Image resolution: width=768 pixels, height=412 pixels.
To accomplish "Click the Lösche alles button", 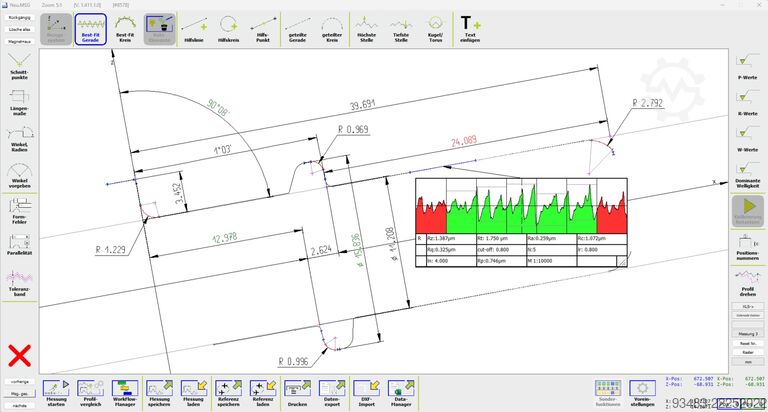I will [x=20, y=29].
